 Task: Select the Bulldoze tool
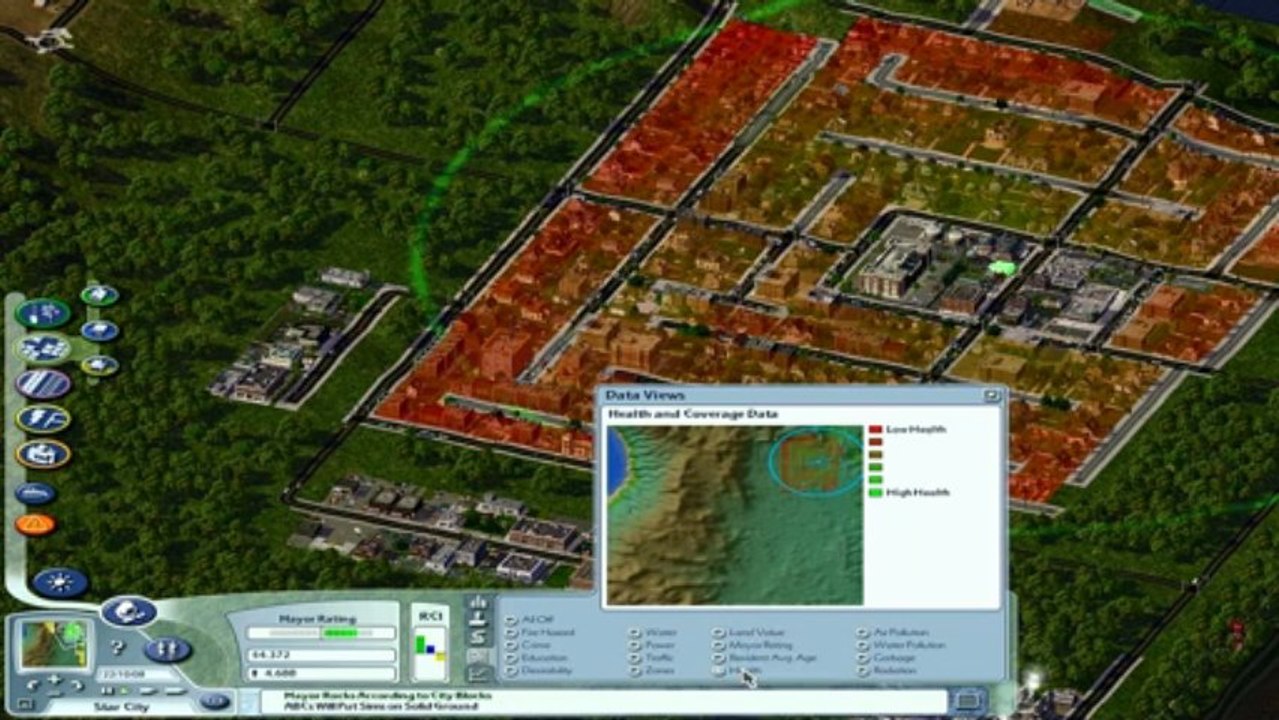coord(35,493)
